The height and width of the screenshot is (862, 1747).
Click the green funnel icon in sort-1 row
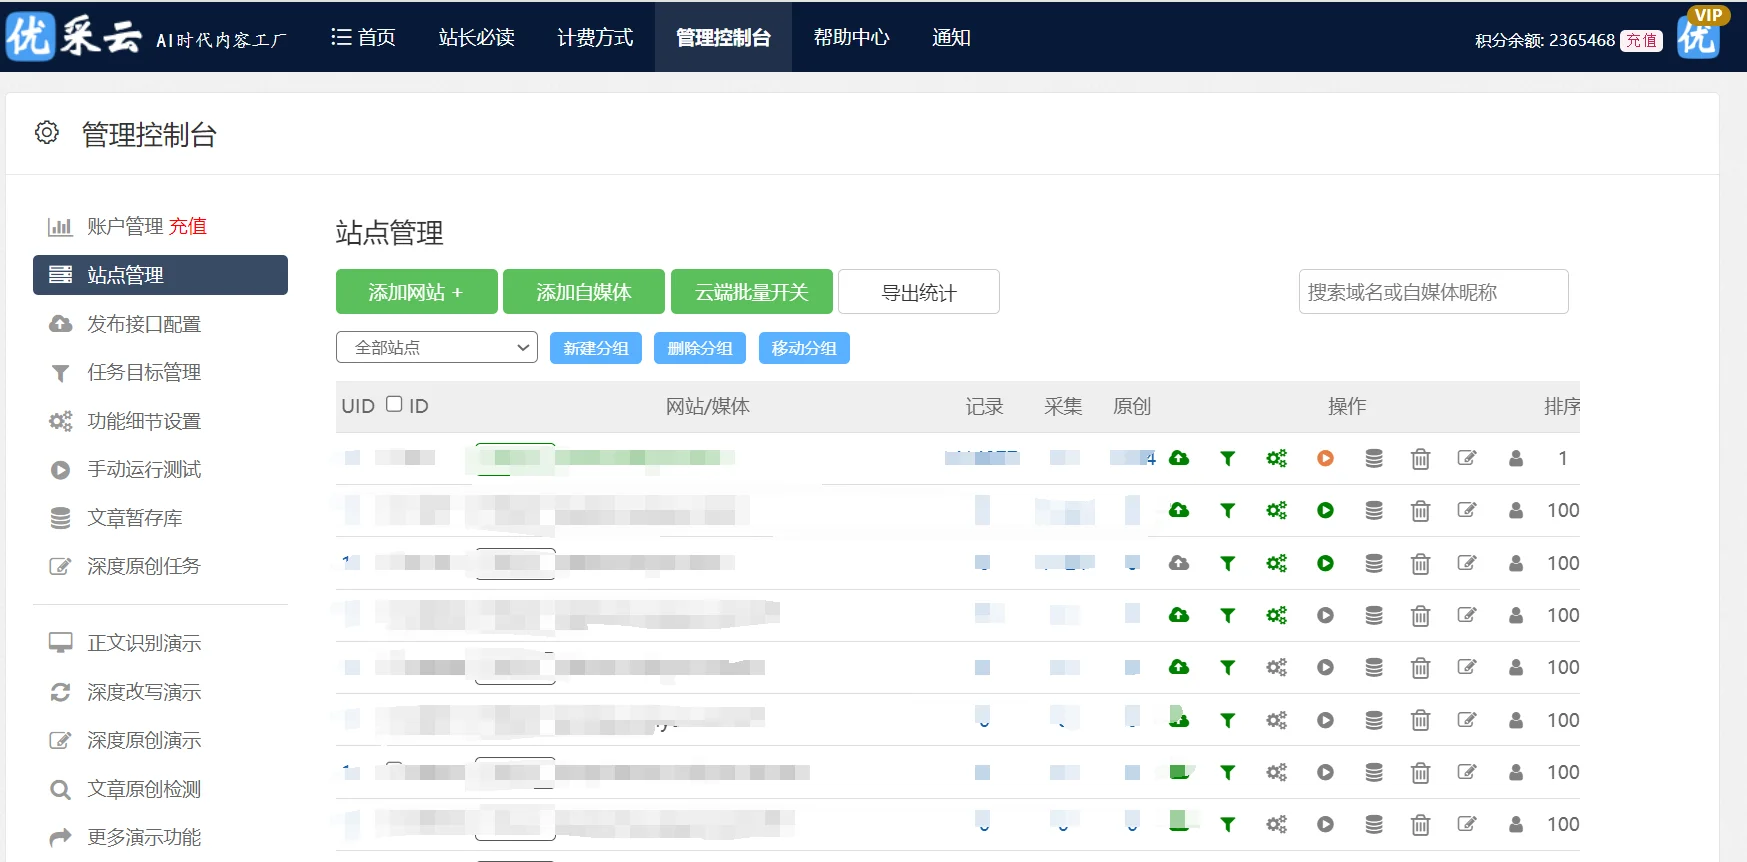1227,458
